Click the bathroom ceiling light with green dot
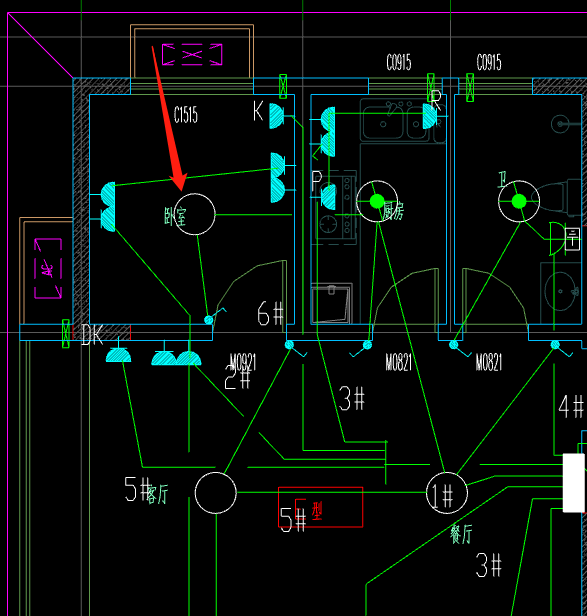The width and height of the screenshot is (587, 616). click(x=519, y=201)
